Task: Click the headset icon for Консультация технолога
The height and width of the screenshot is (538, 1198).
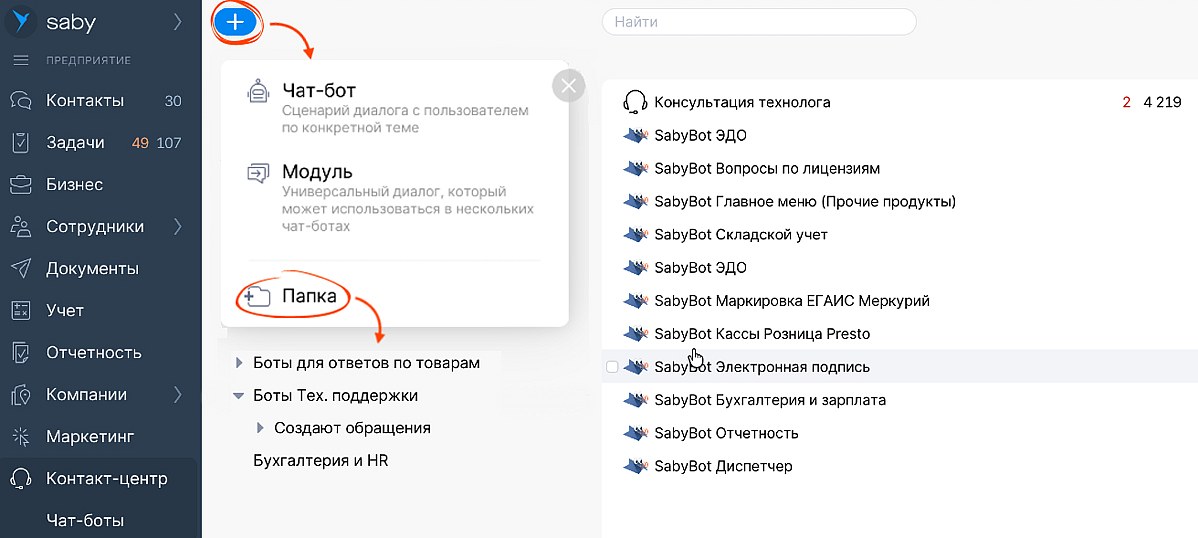Action: (634, 102)
